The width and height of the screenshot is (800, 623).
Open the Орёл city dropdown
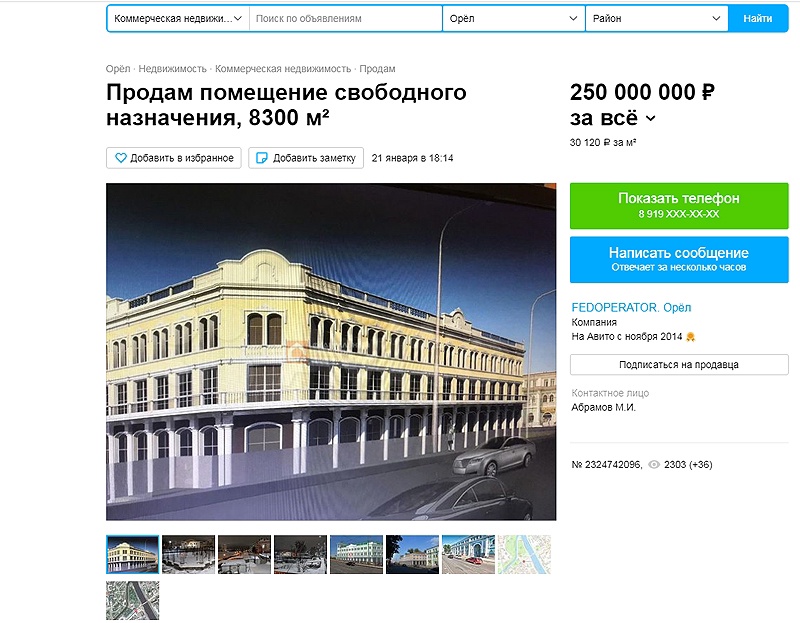(513, 18)
